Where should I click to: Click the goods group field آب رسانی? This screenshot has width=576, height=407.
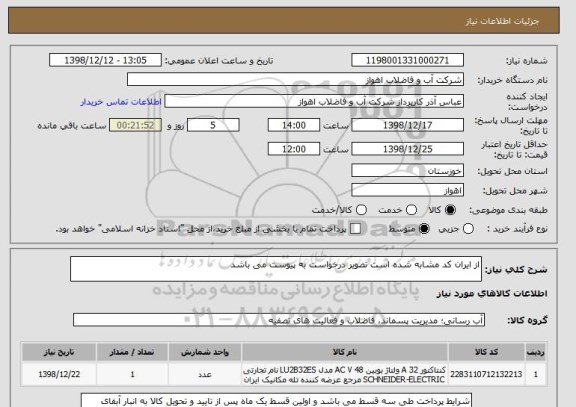tap(279, 320)
